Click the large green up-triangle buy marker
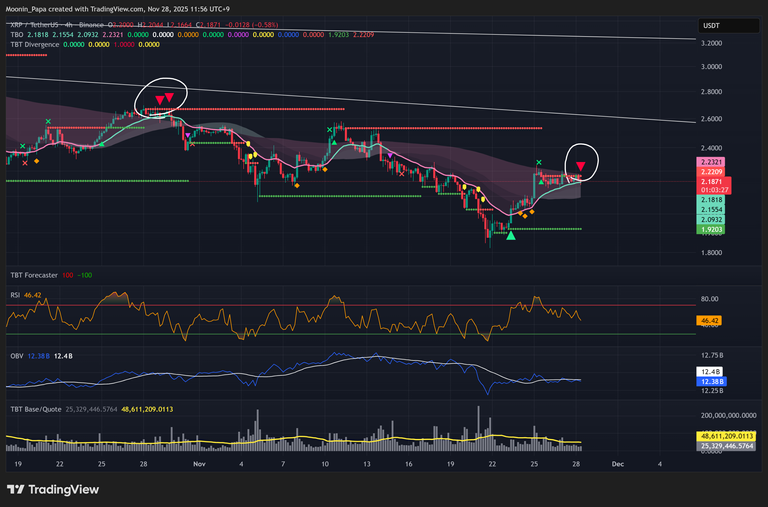This screenshot has height=507, width=768. tap(511, 234)
